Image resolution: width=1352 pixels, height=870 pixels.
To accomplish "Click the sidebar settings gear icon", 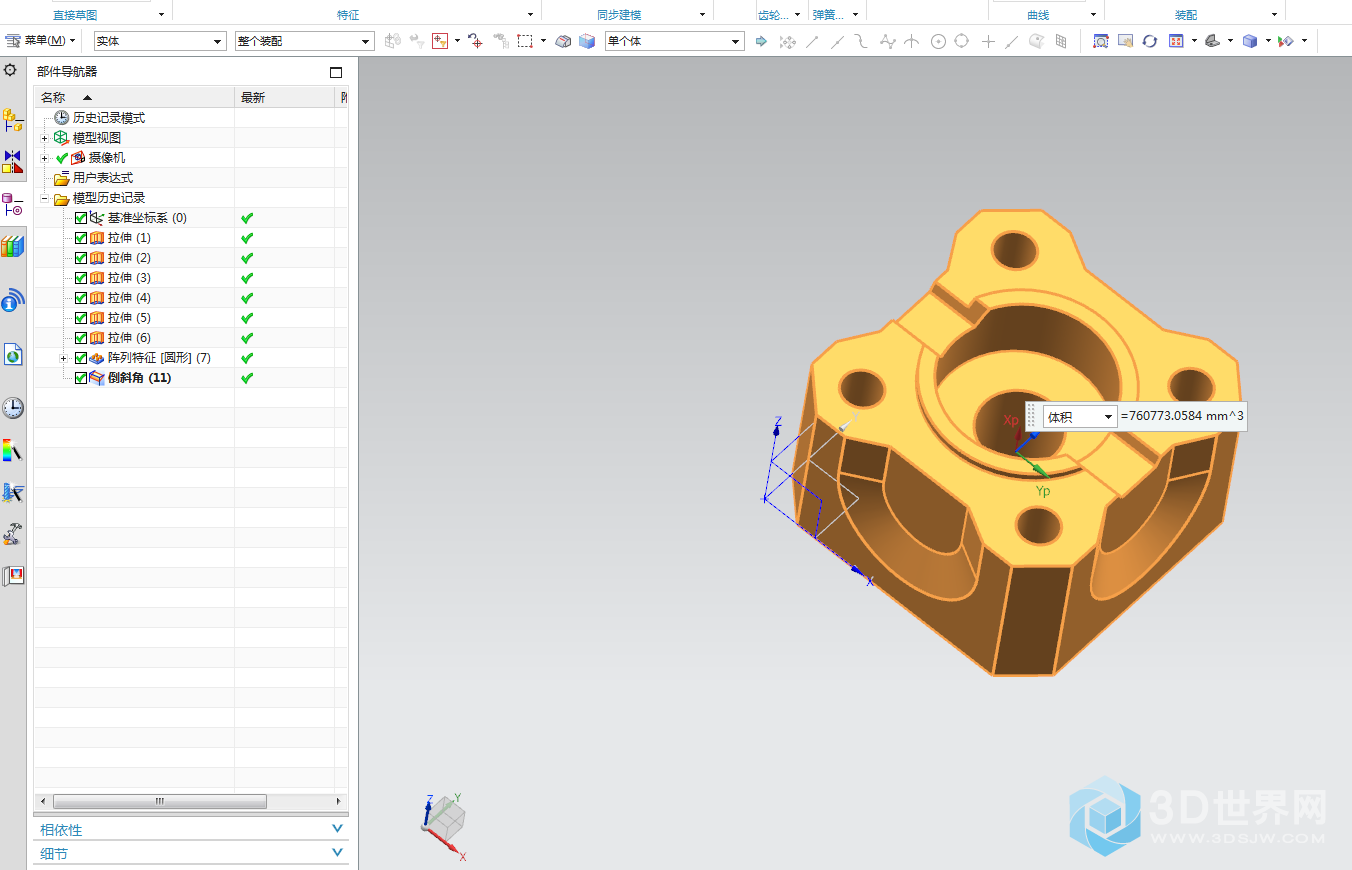I will pyautogui.click(x=10, y=70).
